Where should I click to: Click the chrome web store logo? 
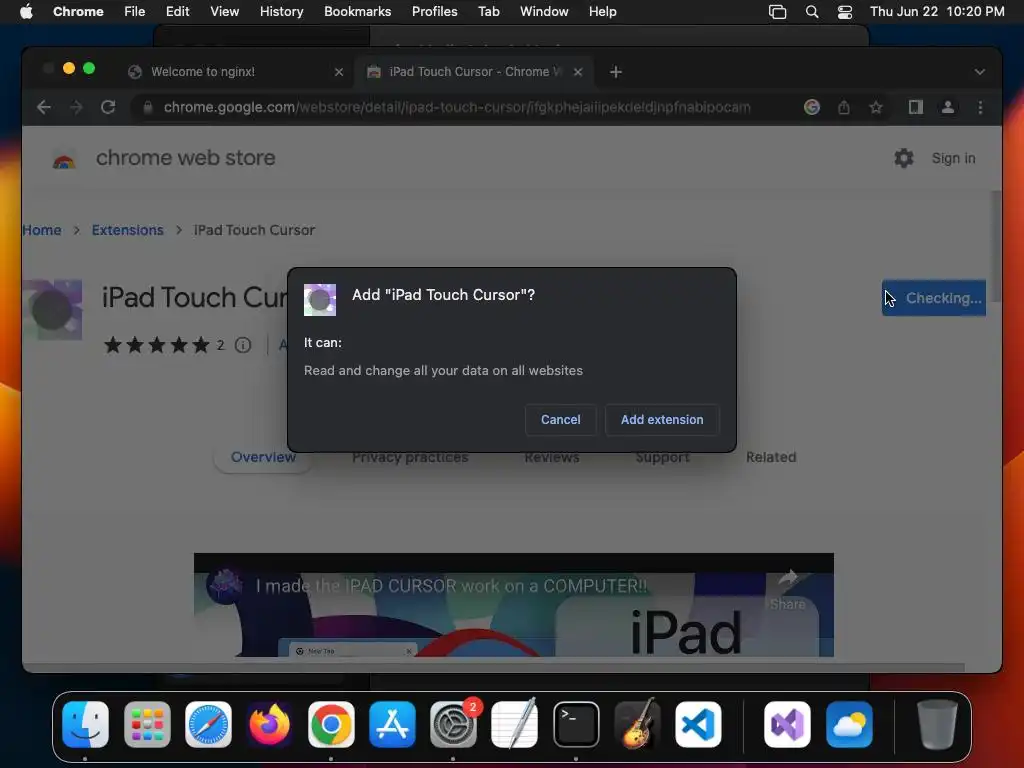pos(64,159)
